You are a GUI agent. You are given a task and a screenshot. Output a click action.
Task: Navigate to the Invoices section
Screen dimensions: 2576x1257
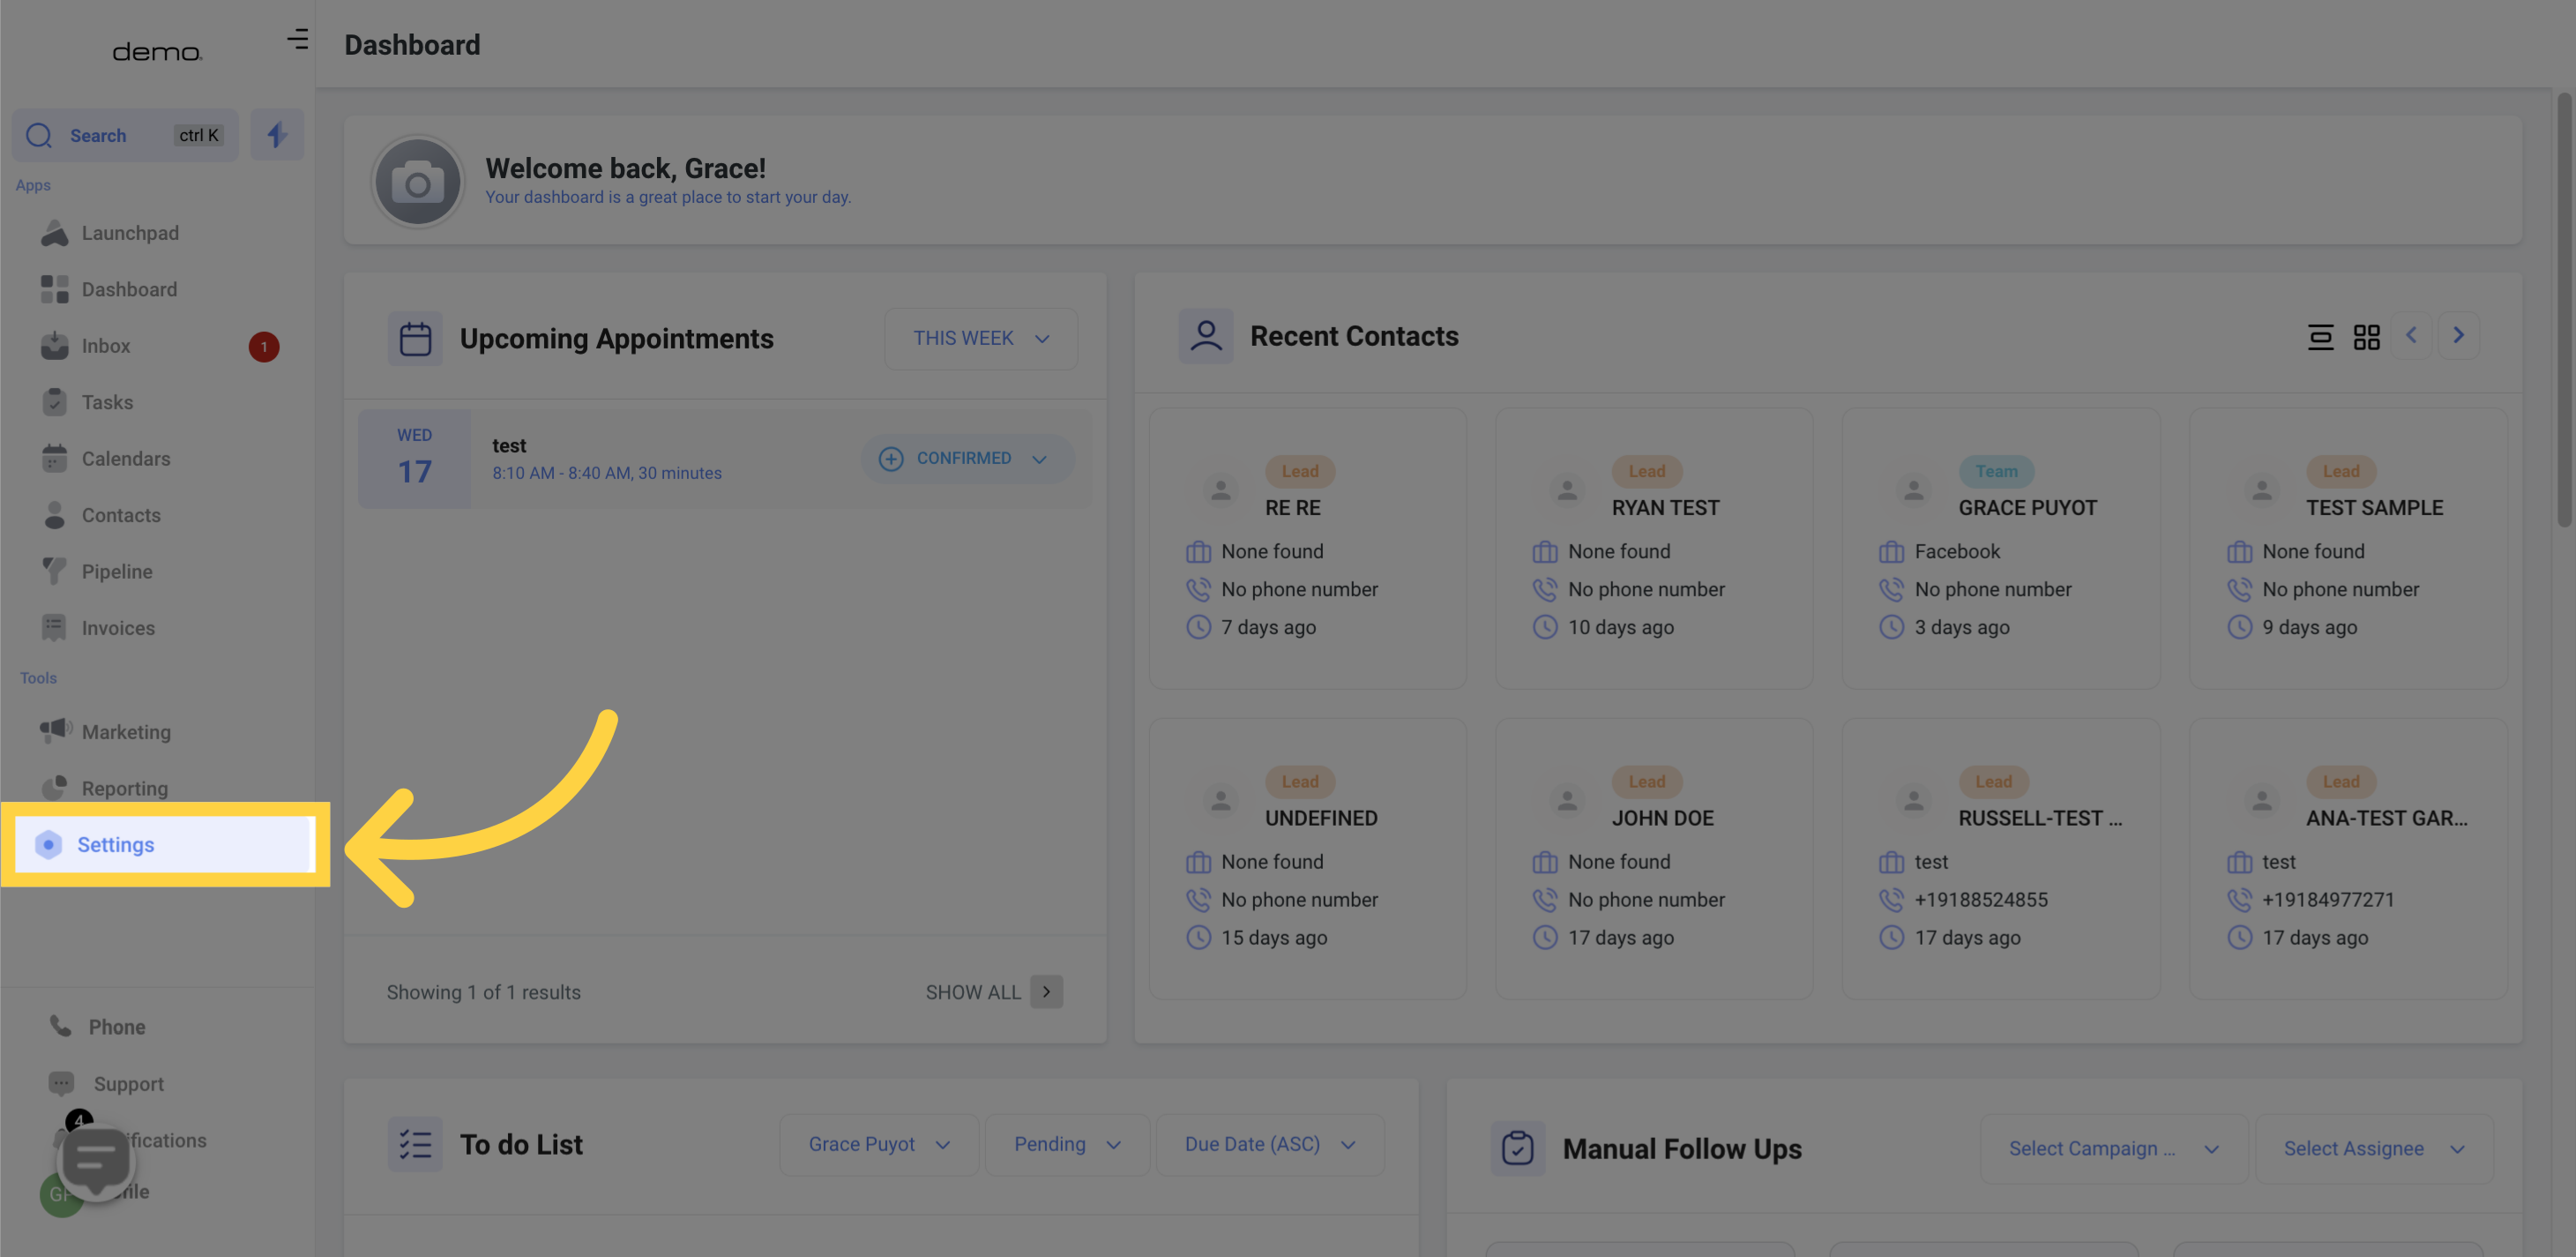click(x=118, y=628)
